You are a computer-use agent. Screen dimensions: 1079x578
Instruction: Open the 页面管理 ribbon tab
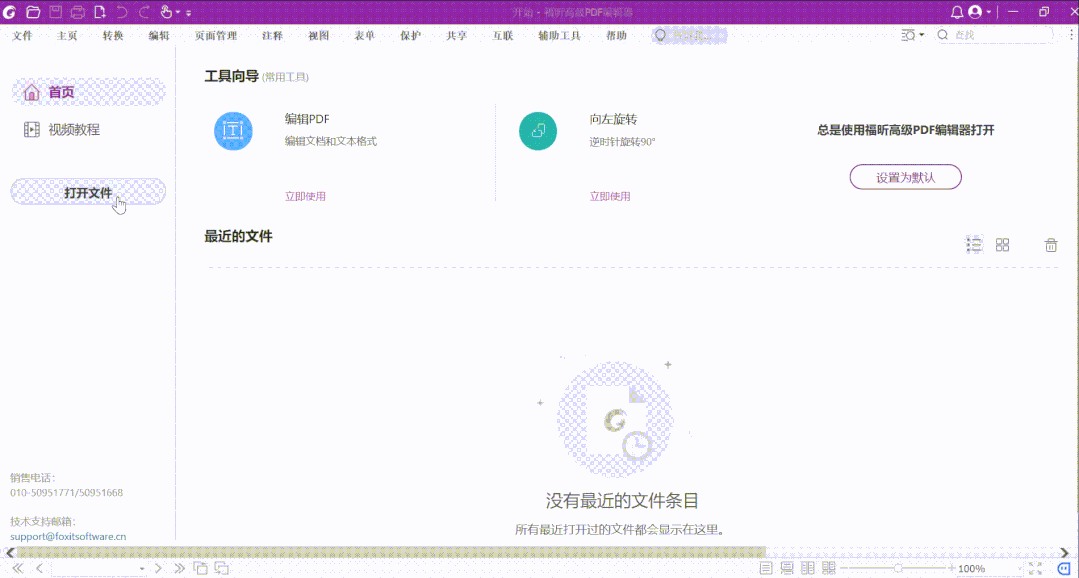218,34
